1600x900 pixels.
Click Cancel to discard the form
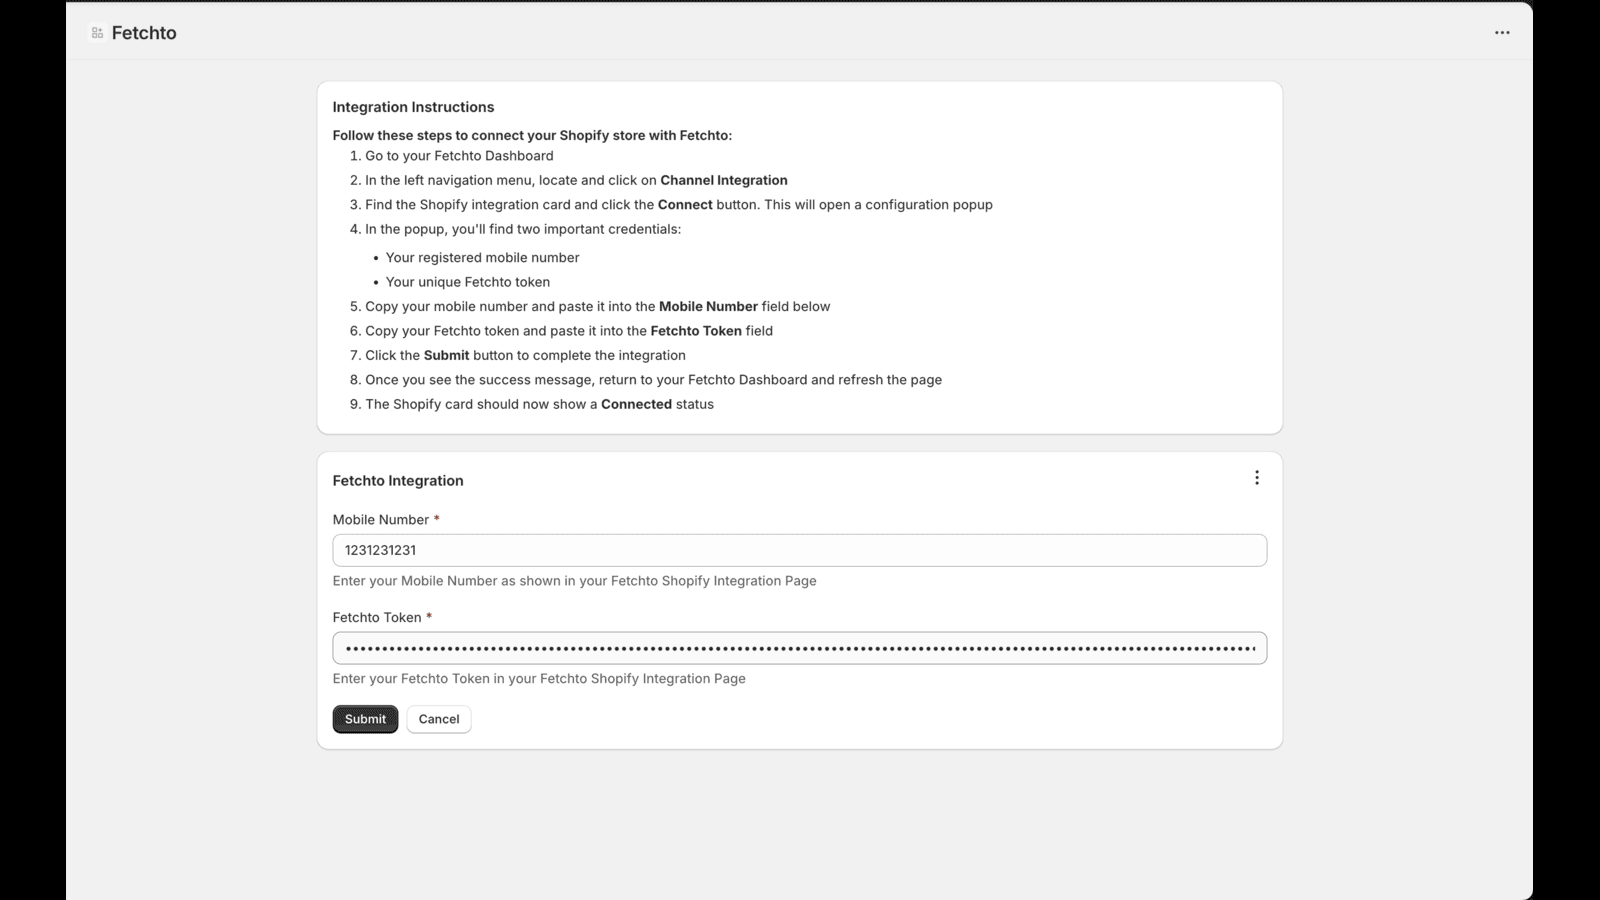point(438,719)
